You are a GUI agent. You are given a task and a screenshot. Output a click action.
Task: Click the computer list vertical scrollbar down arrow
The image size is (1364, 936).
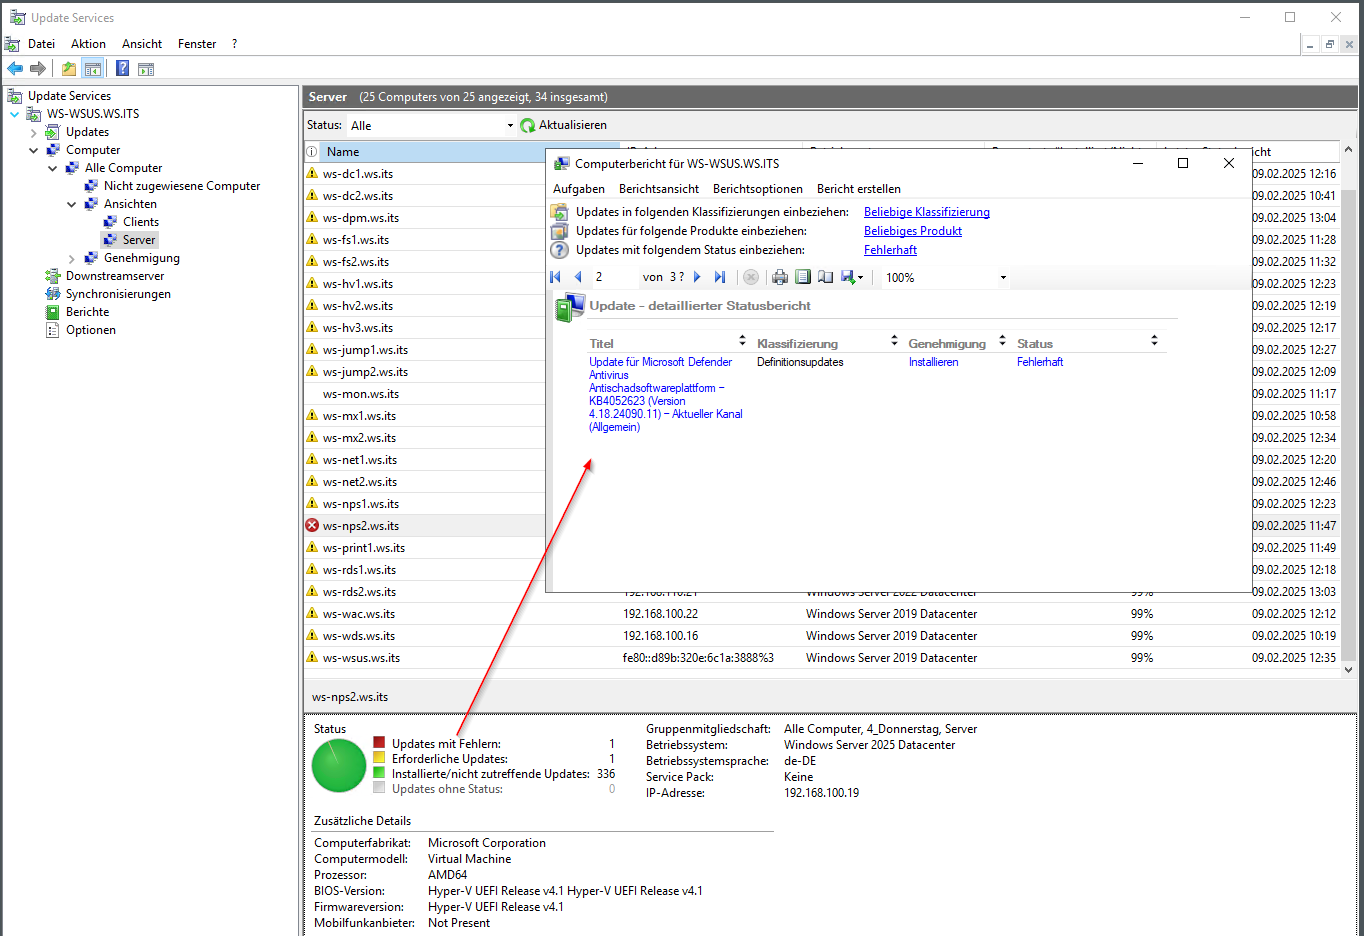(x=1348, y=670)
